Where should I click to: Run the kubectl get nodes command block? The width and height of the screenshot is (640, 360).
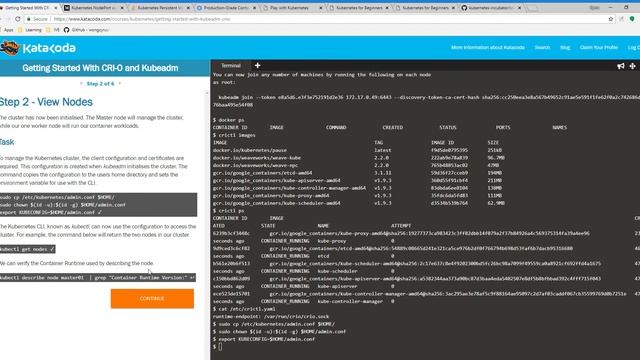(x=27, y=249)
